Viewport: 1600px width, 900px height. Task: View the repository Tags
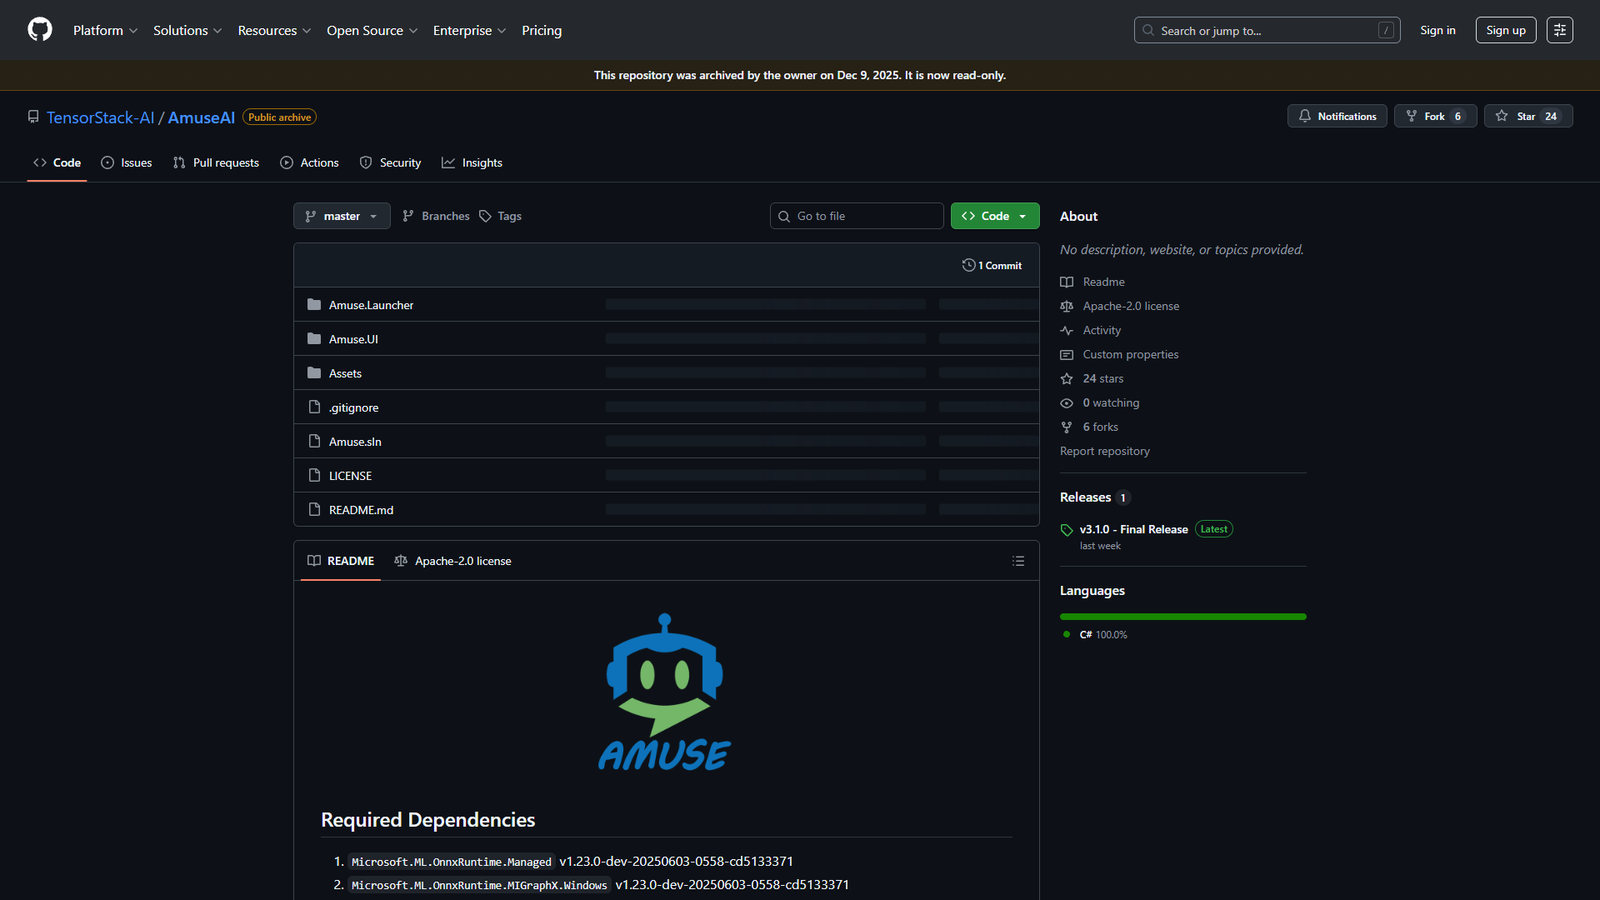pos(500,216)
